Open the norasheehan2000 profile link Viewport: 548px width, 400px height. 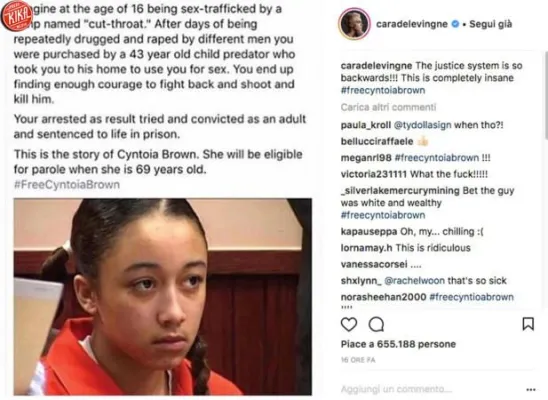click(x=383, y=297)
